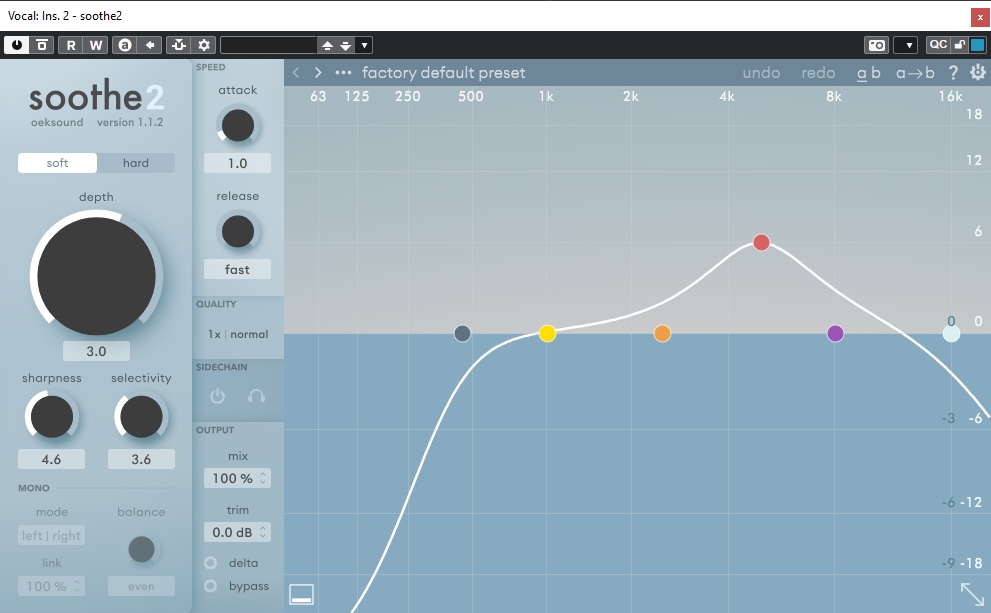Enable the delta radio button
Image resolution: width=991 pixels, height=613 pixels.
point(210,563)
